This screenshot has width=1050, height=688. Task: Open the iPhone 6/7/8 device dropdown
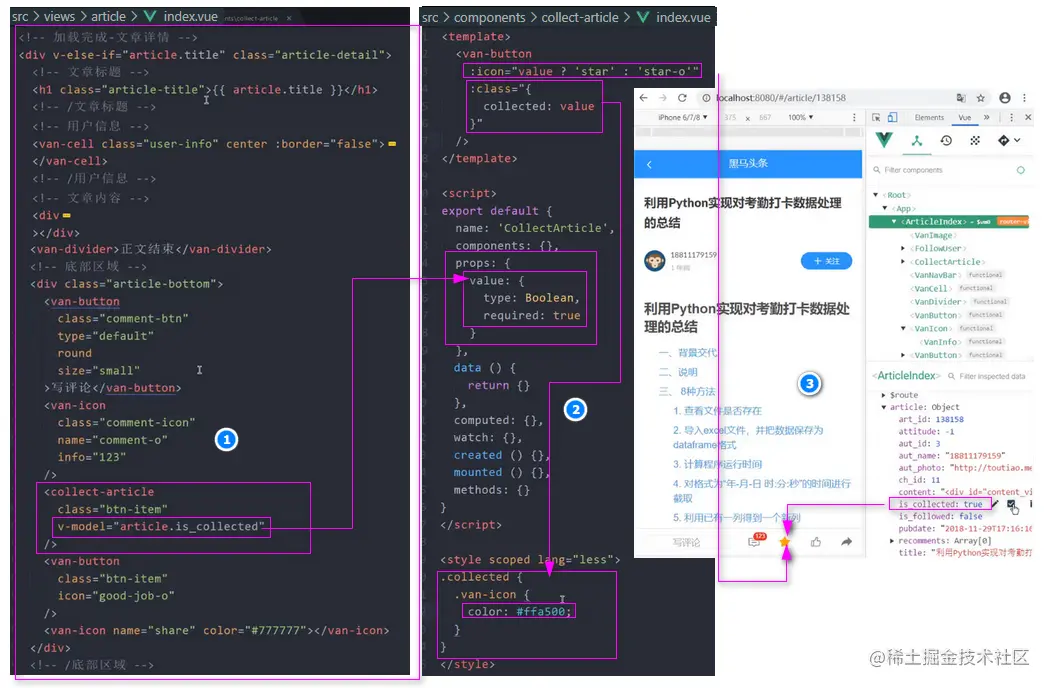pyautogui.click(x=682, y=117)
